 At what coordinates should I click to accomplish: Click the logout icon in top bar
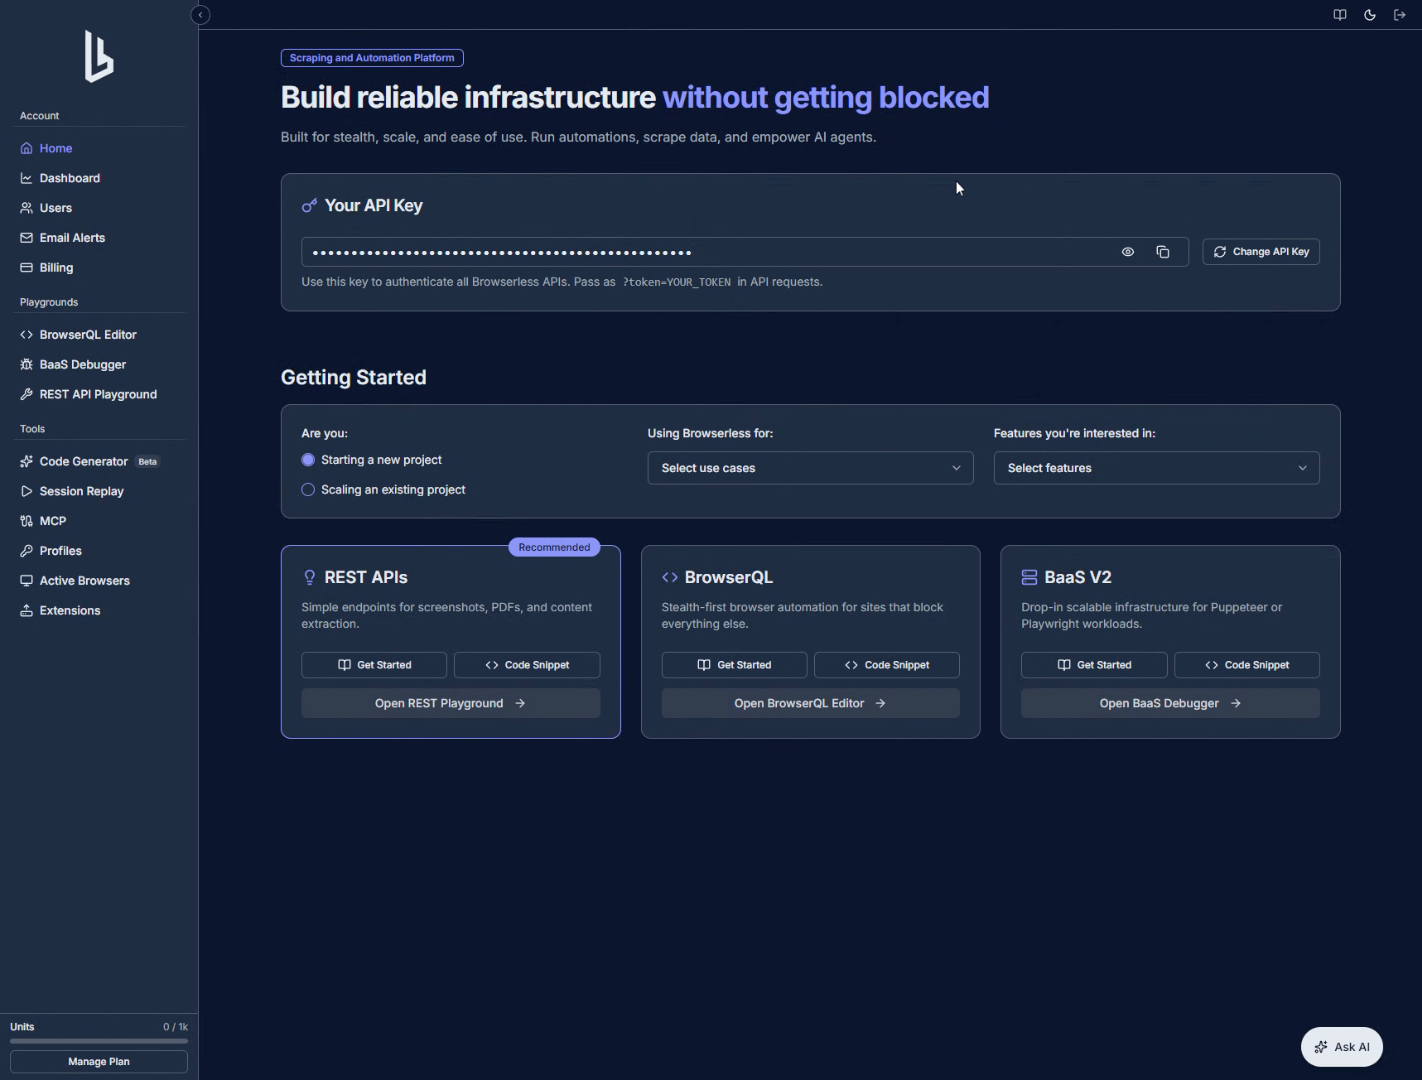click(1400, 15)
